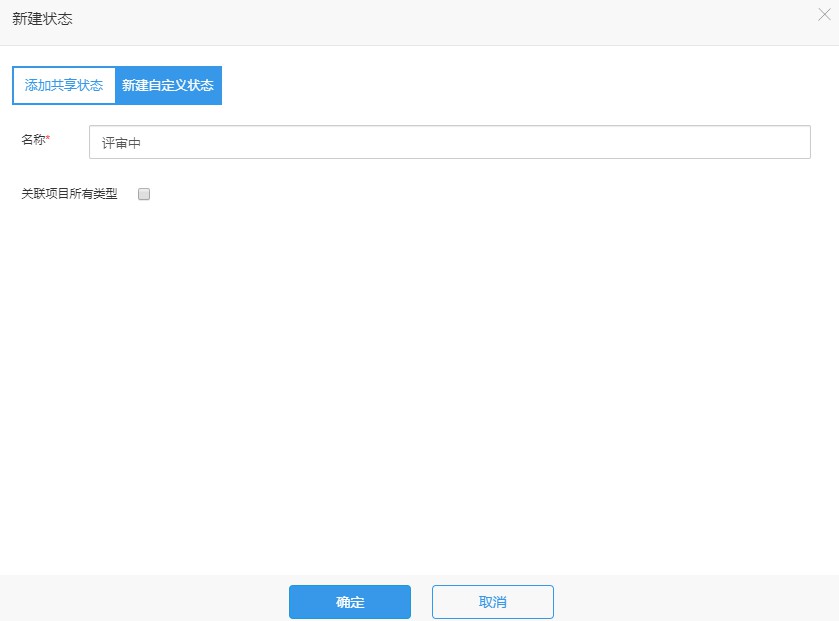Click the 名称 field label
This screenshot has width=839, height=621.
coord(35,140)
